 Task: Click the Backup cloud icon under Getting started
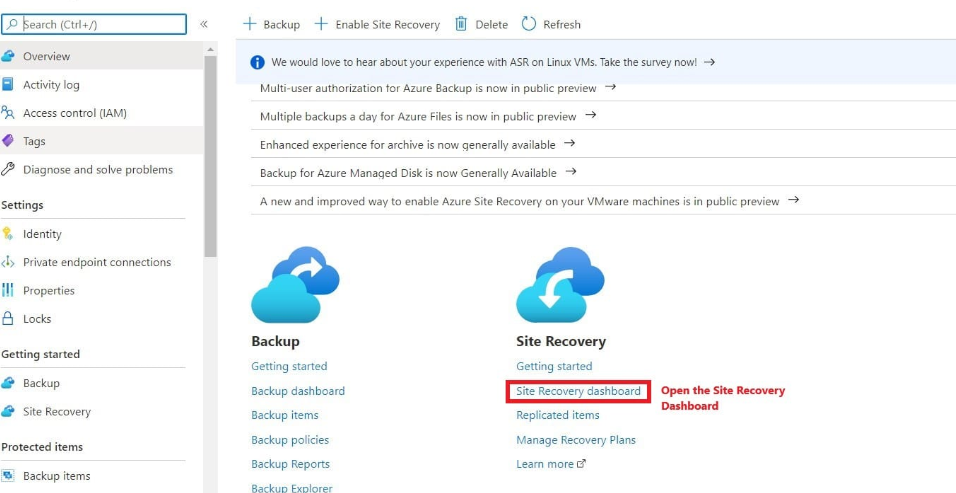(x=7, y=383)
